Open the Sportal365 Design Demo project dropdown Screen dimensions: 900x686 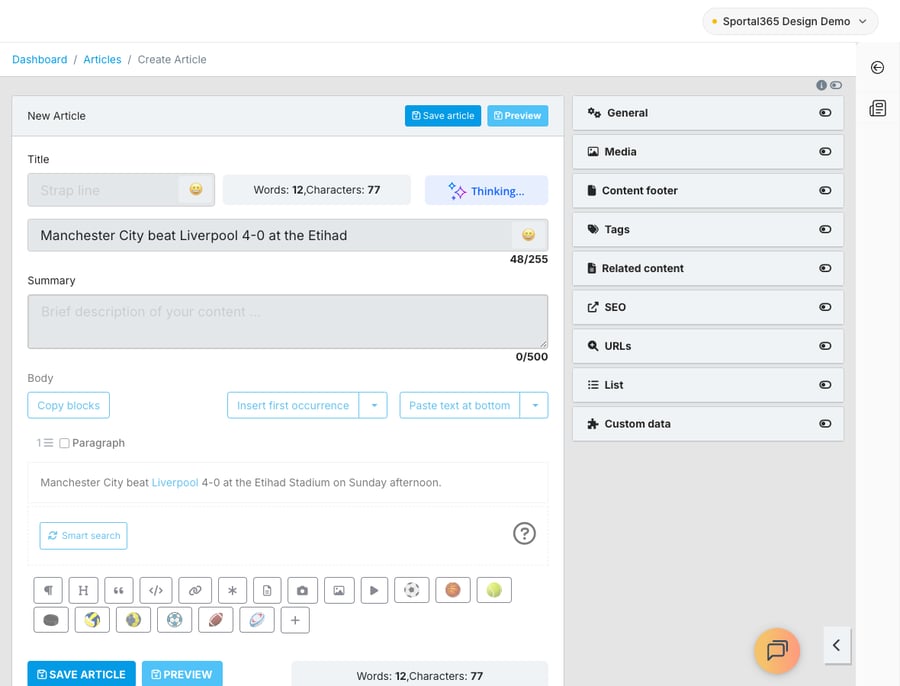(x=790, y=21)
